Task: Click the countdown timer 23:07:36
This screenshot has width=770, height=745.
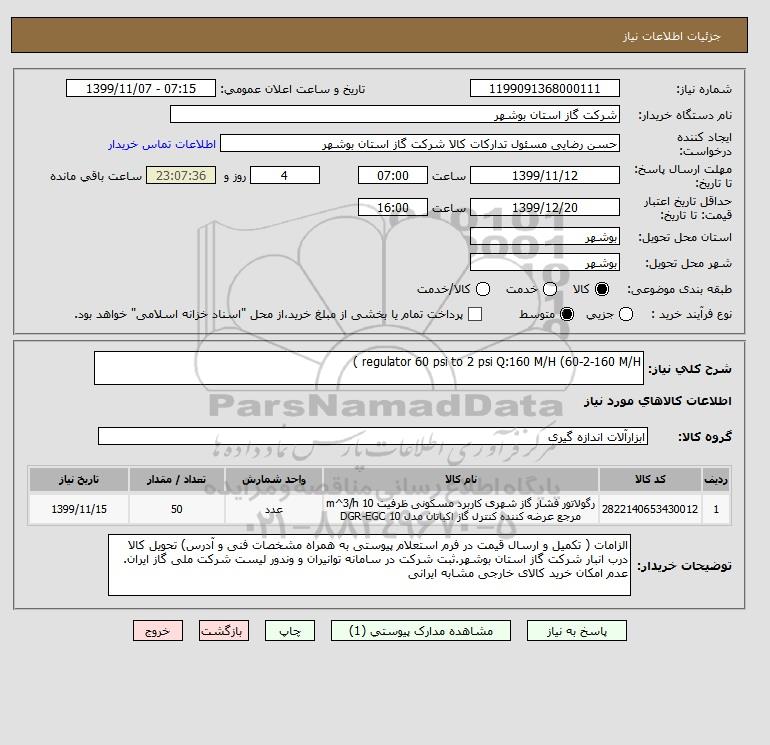Action: click(181, 175)
